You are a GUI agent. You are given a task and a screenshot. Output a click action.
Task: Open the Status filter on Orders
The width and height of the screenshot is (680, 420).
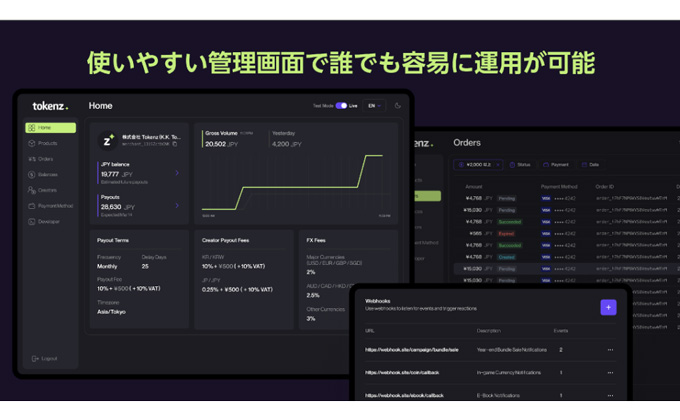coord(520,165)
